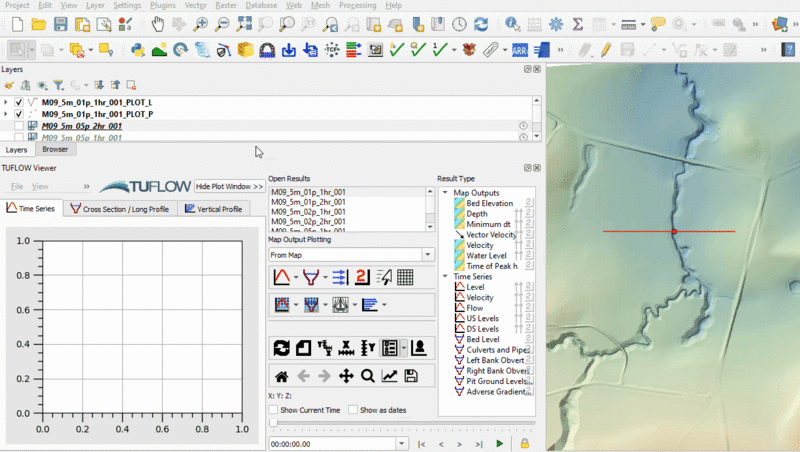The height and width of the screenshot is (452, 800).
Task: Click the Save Project icon
Action: click(x=60, y=23)
